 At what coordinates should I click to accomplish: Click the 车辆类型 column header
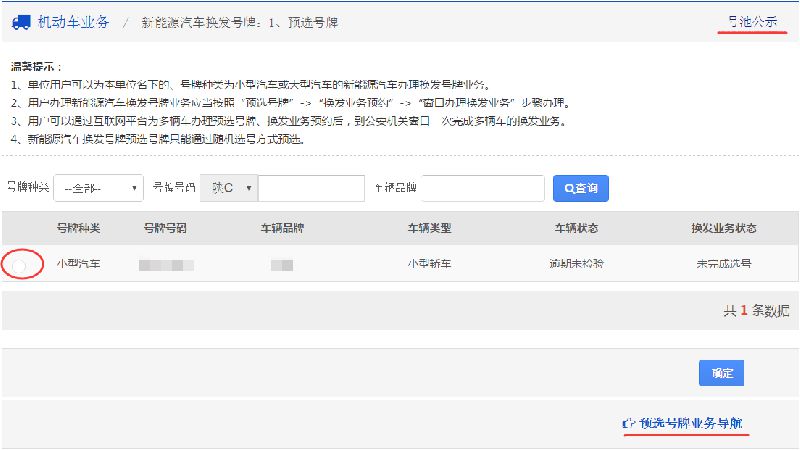[x=429, y=228]
